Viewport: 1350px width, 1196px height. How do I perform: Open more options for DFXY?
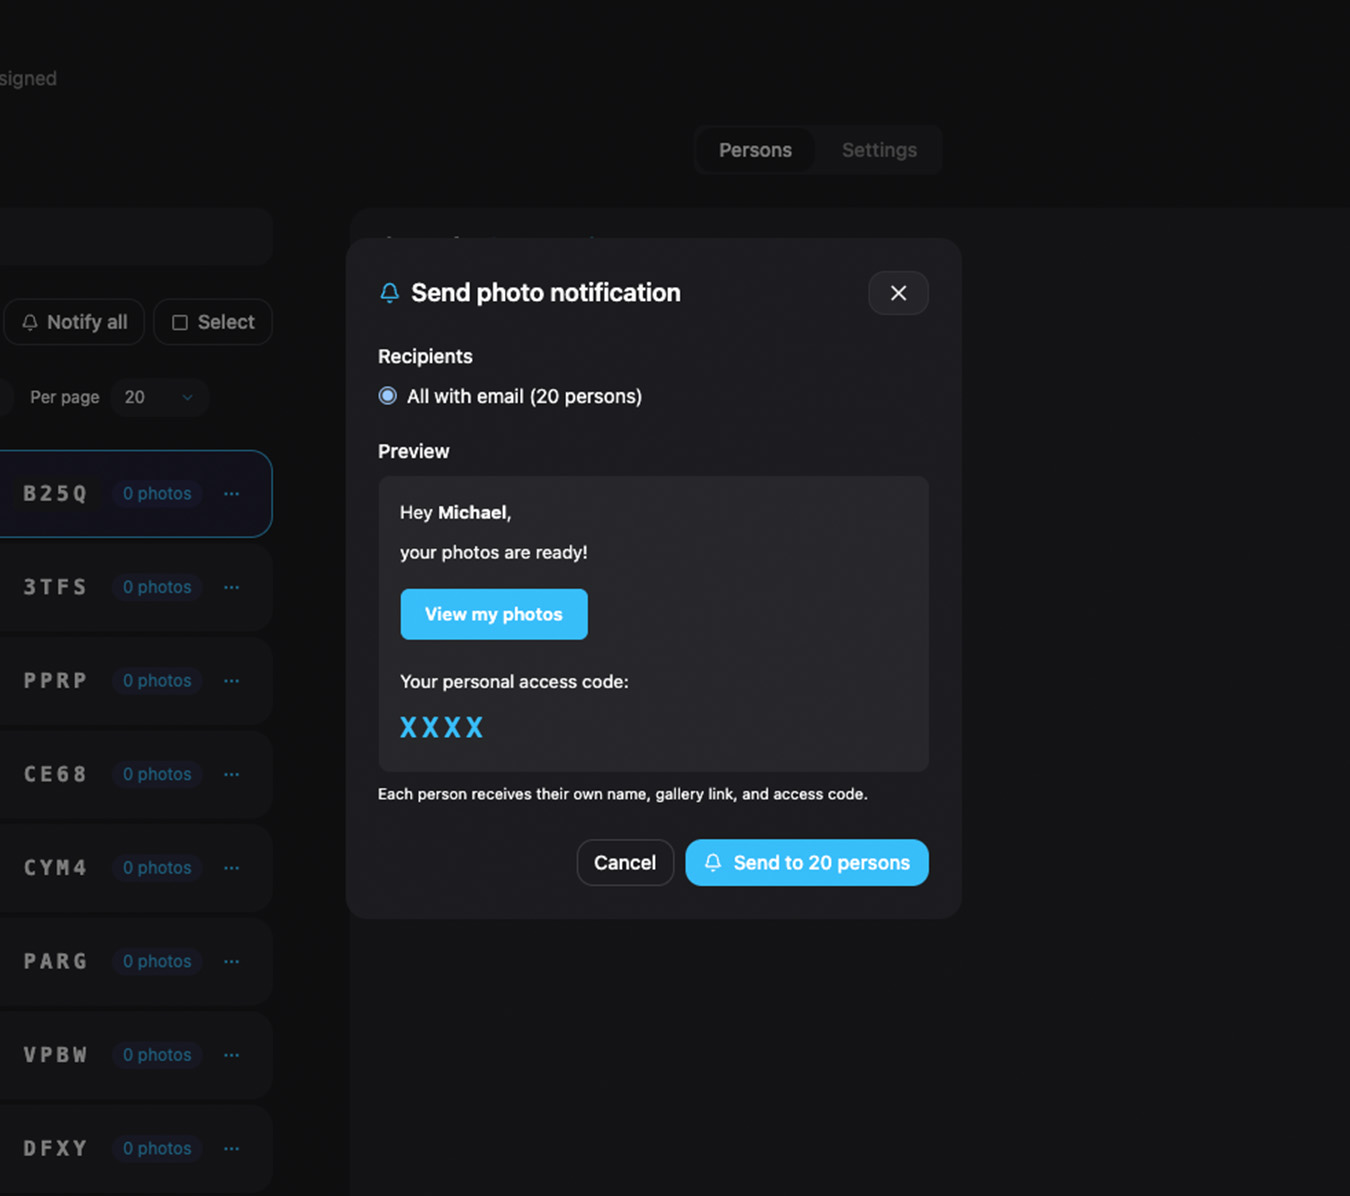click(232, 1148)
